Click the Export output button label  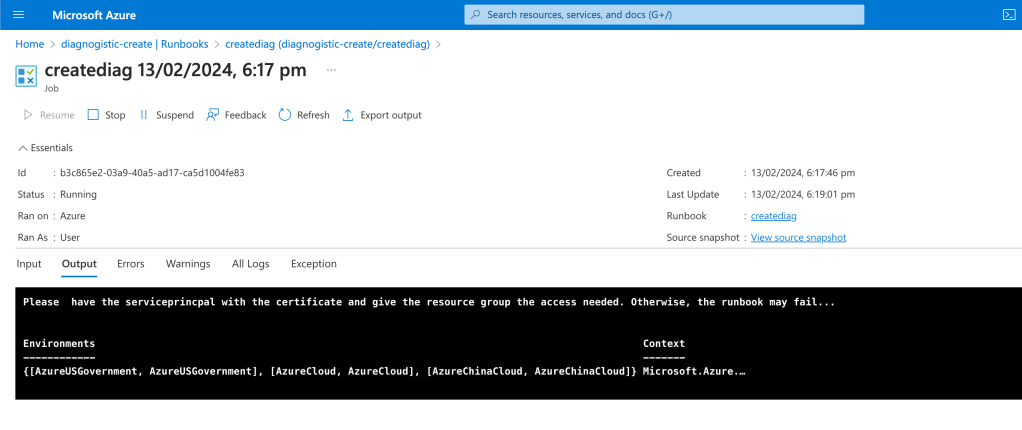[x=391, y=115]
